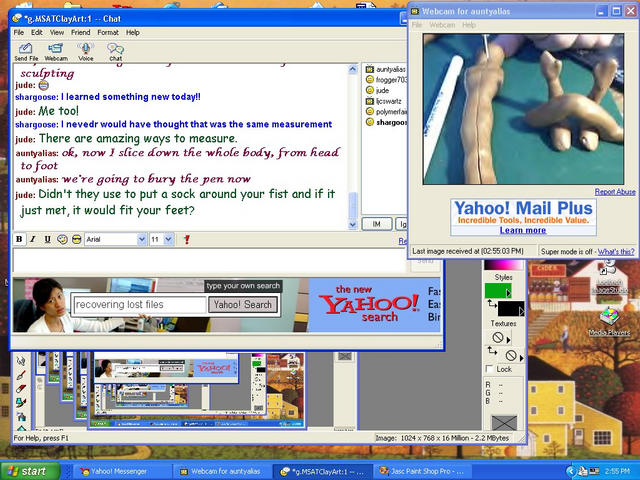This screenshot has height=480, width=640.
Task: Open the green foreground style swatch
Action: point(496,291)
